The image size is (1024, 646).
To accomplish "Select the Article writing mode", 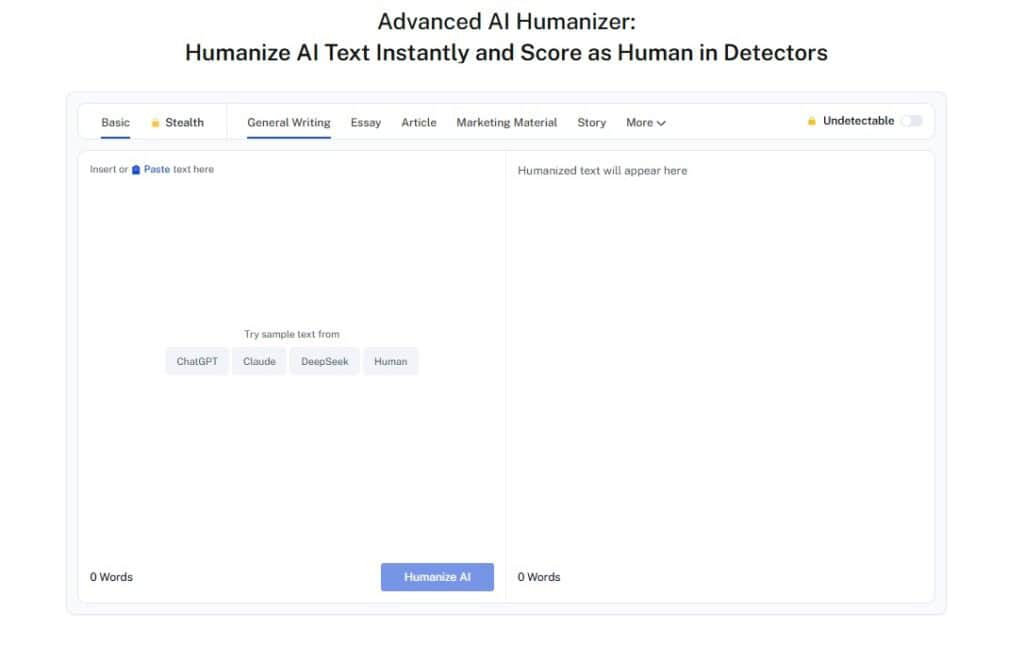I will pyautogui.click(x=418, y=123).
